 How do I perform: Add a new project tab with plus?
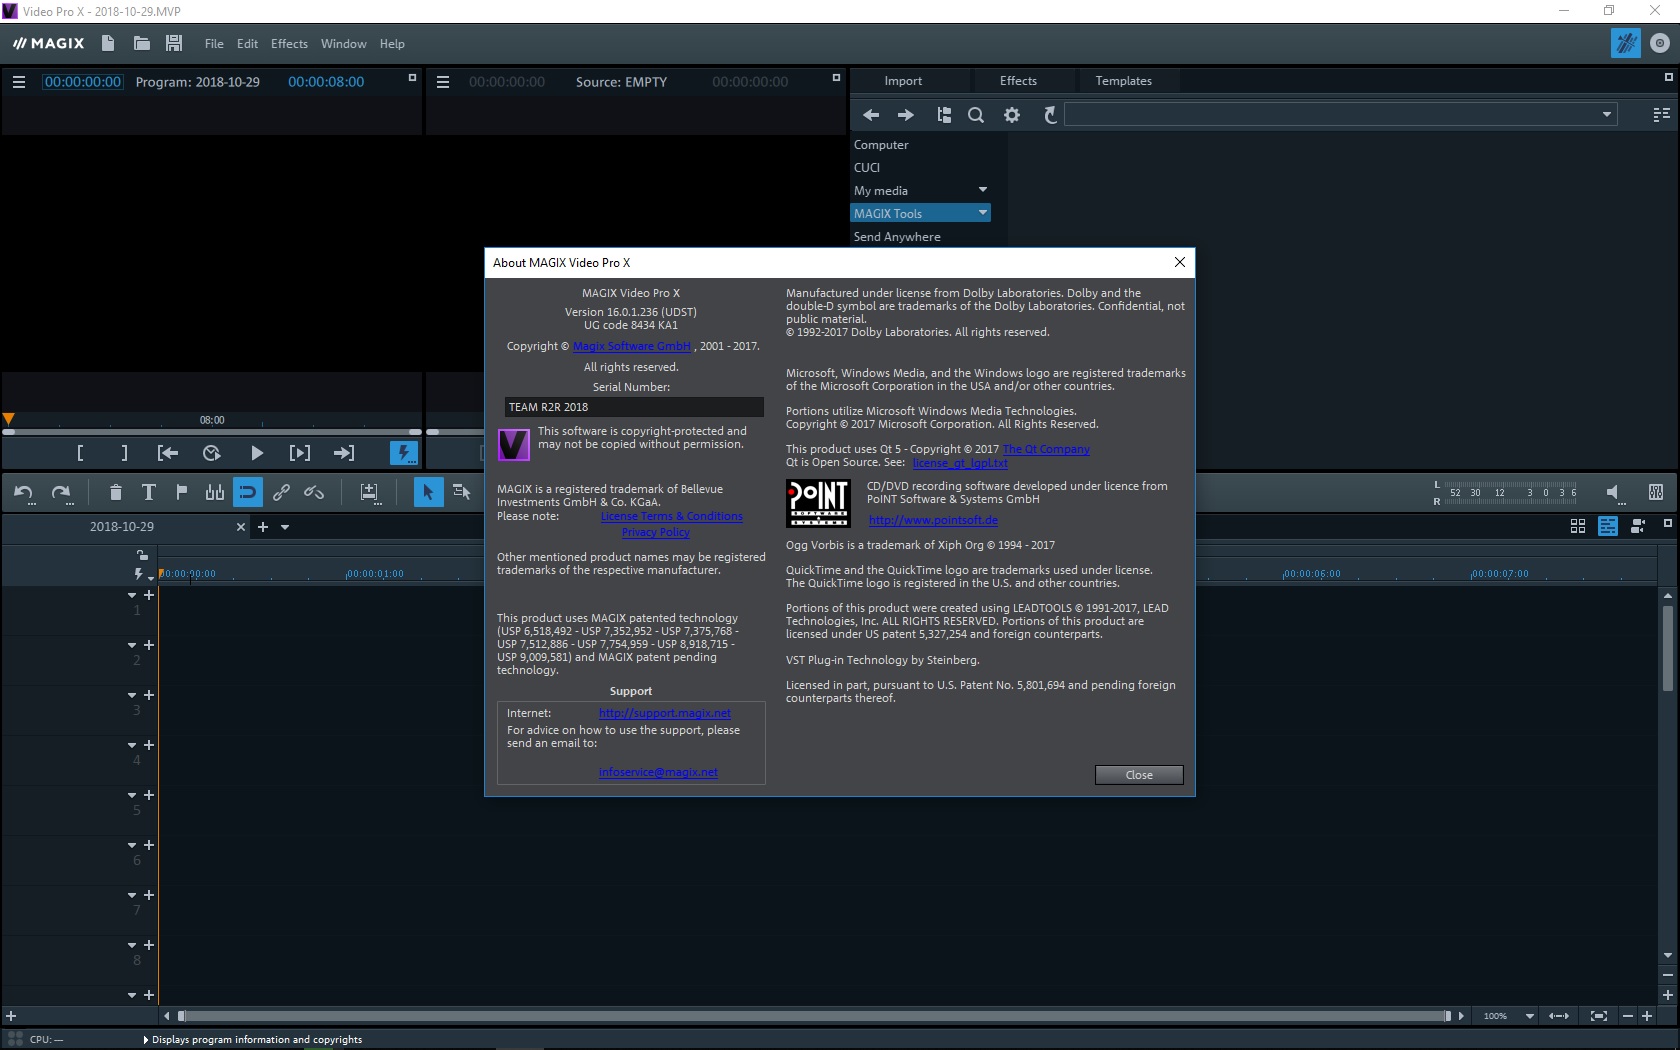pos(263,527)
